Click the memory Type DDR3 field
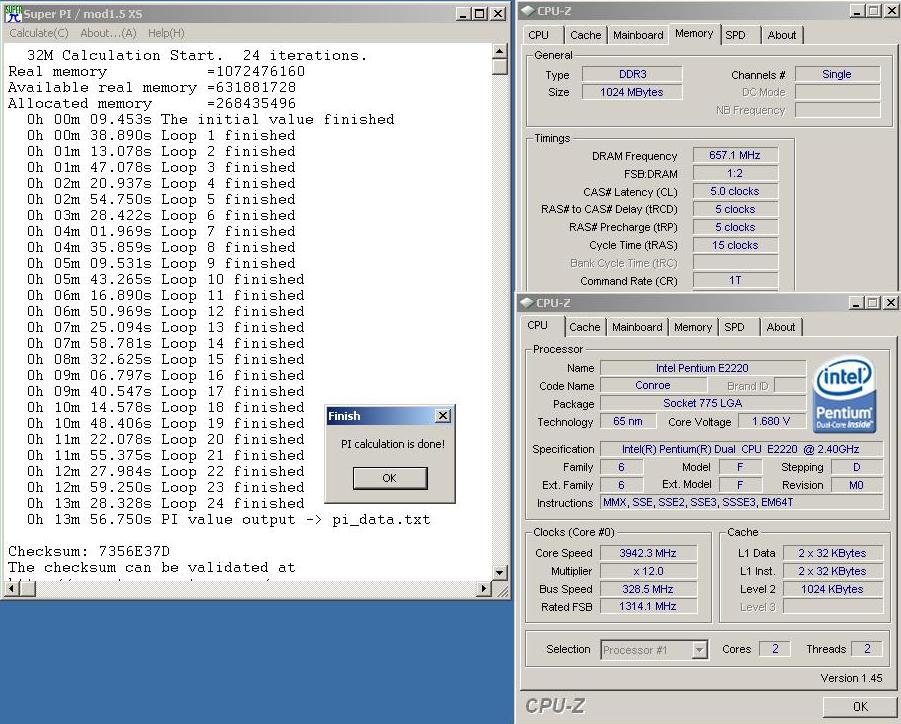 pyautogui.click(x=632, y=74)
